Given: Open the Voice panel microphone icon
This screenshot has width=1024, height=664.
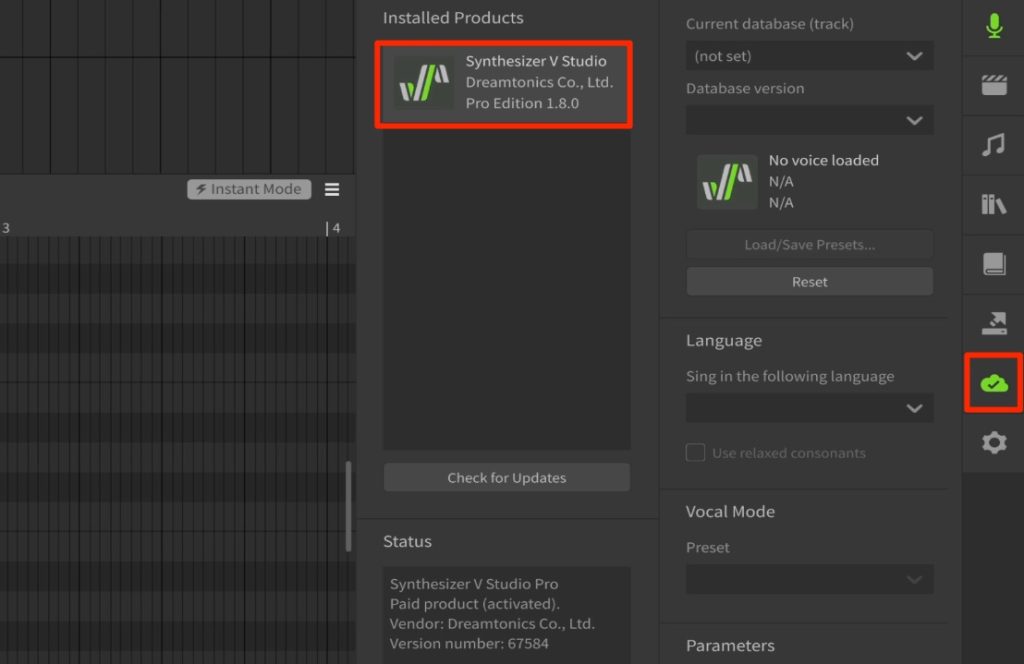Looking at the screenshot, I should (x=993, y=27).
